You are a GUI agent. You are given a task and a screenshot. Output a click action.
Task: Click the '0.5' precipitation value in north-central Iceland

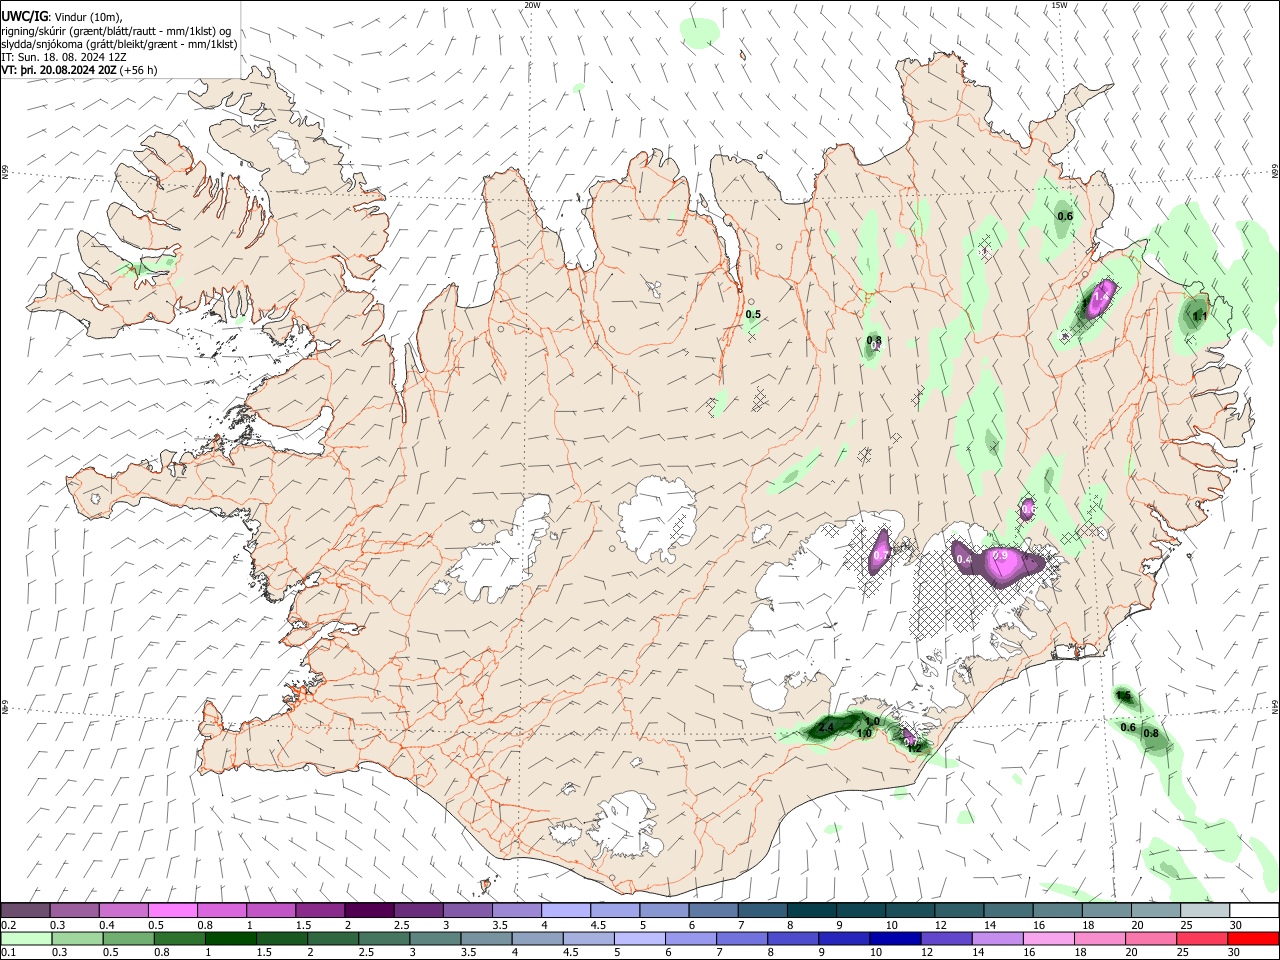pyautogui.click(x=753, y=315)
